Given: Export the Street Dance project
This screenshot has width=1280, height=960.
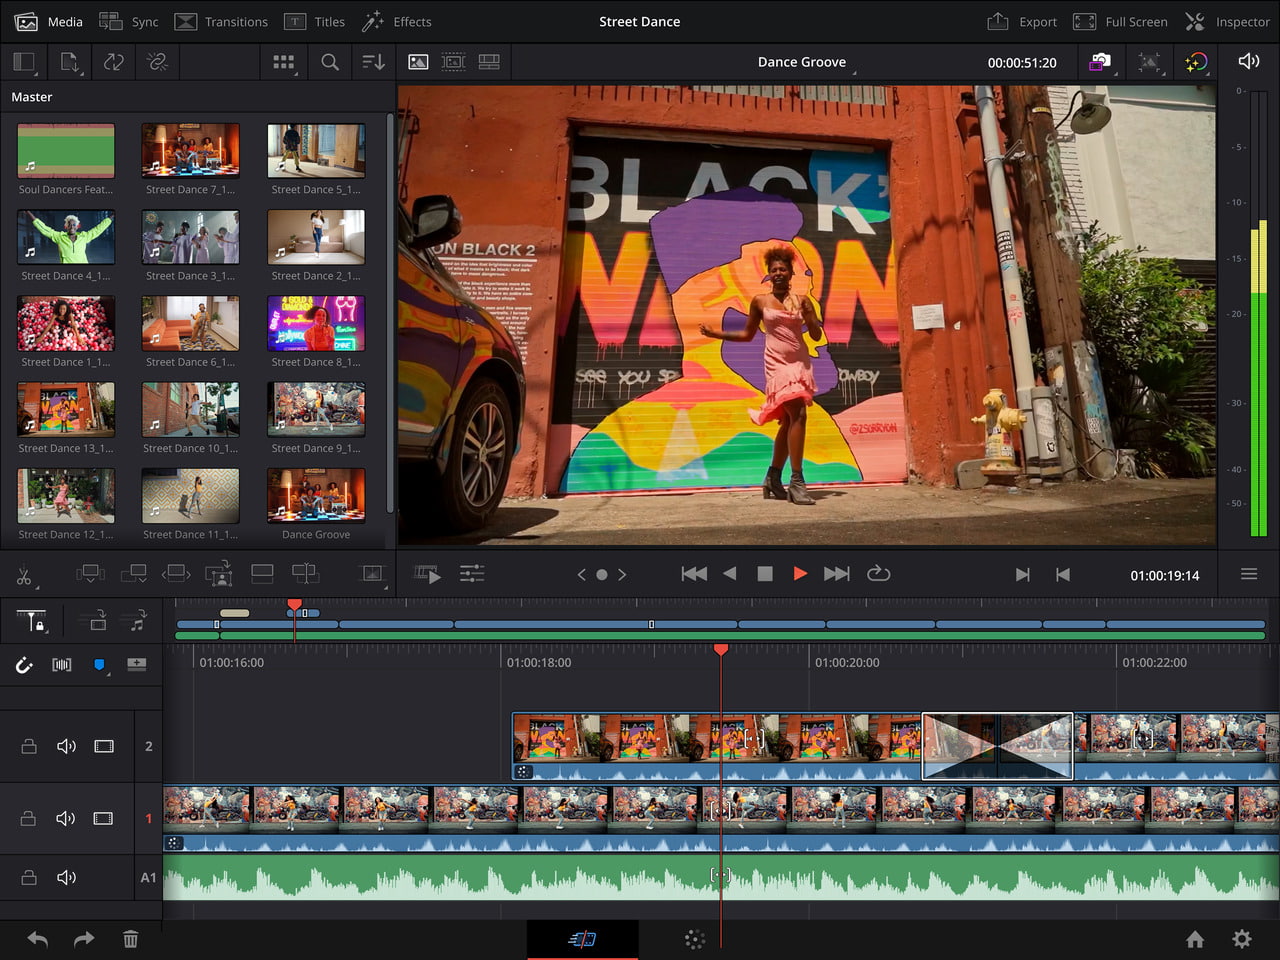Looking at the screenshot, I should tap(1022, 21).
